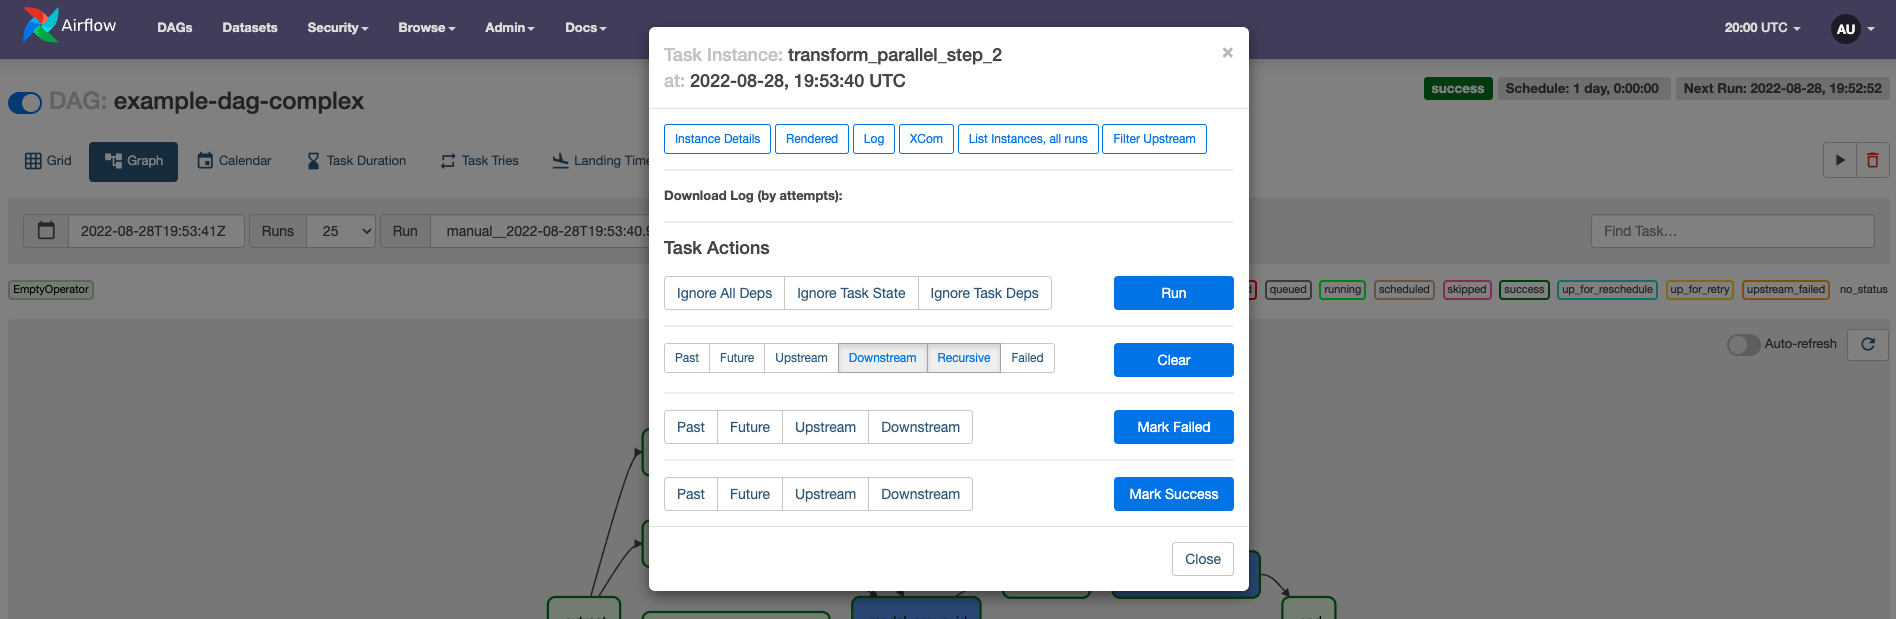Close the modal with the X icon
Screen dimensions: 1896x619
tap(1227, 53)
